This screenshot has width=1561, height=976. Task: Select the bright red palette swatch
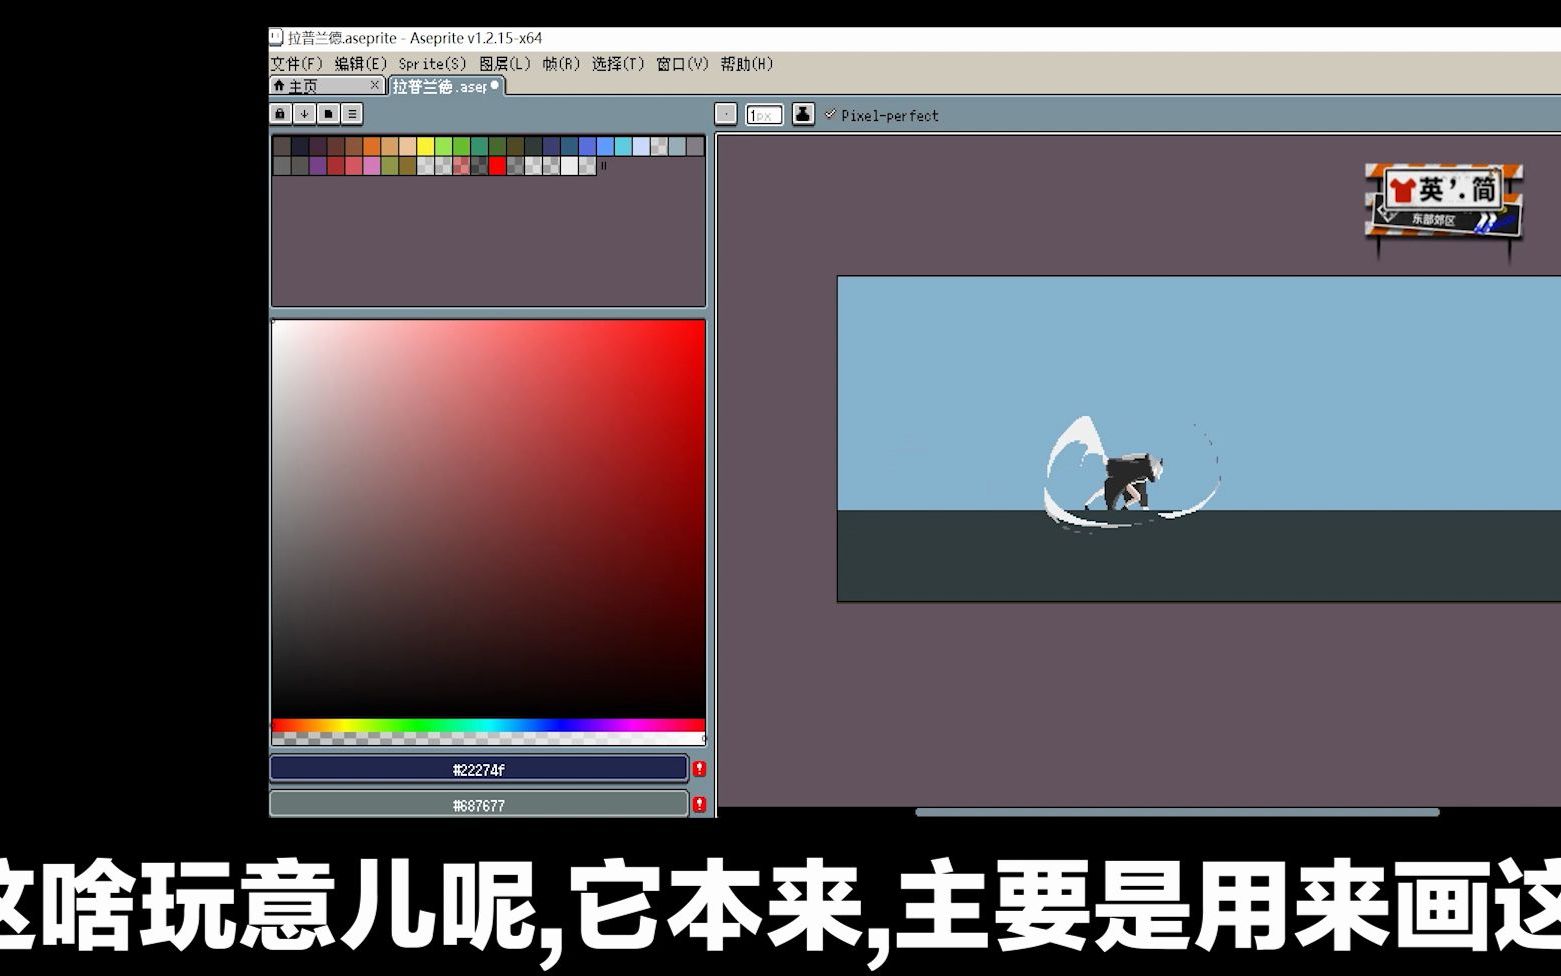[497, 166]
